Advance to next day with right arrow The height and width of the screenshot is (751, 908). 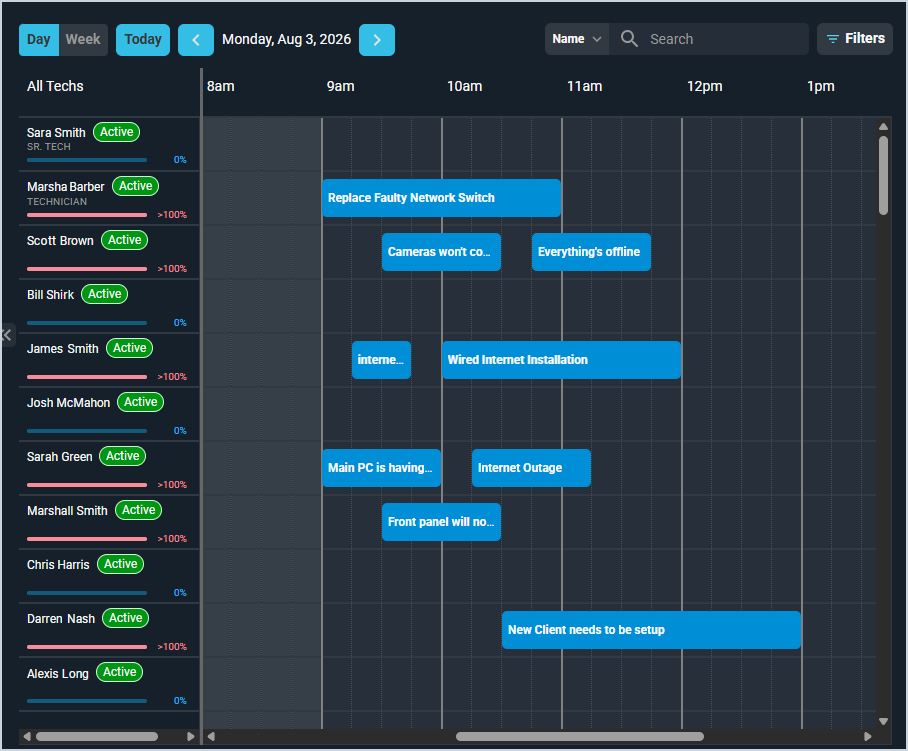376,40
